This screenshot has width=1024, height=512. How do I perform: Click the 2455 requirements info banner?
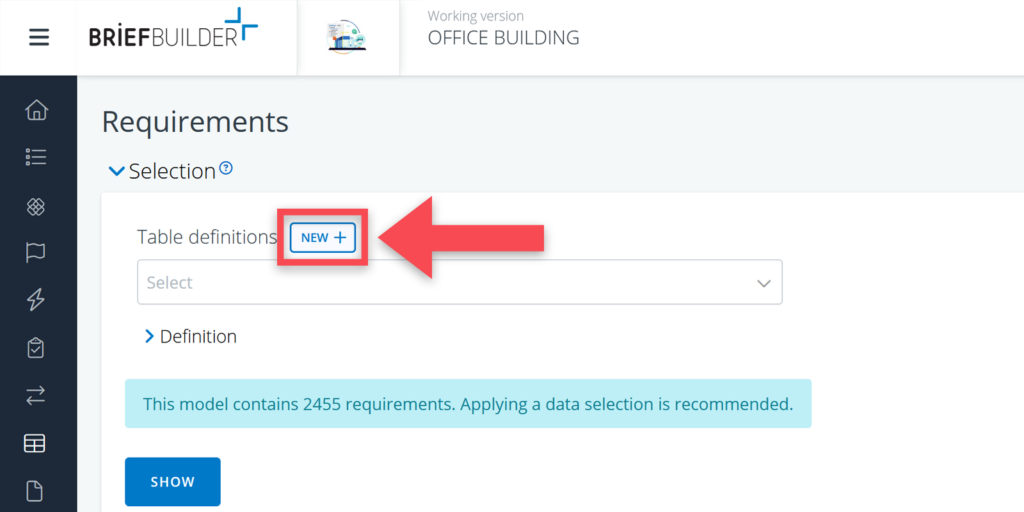coord(467,404)
